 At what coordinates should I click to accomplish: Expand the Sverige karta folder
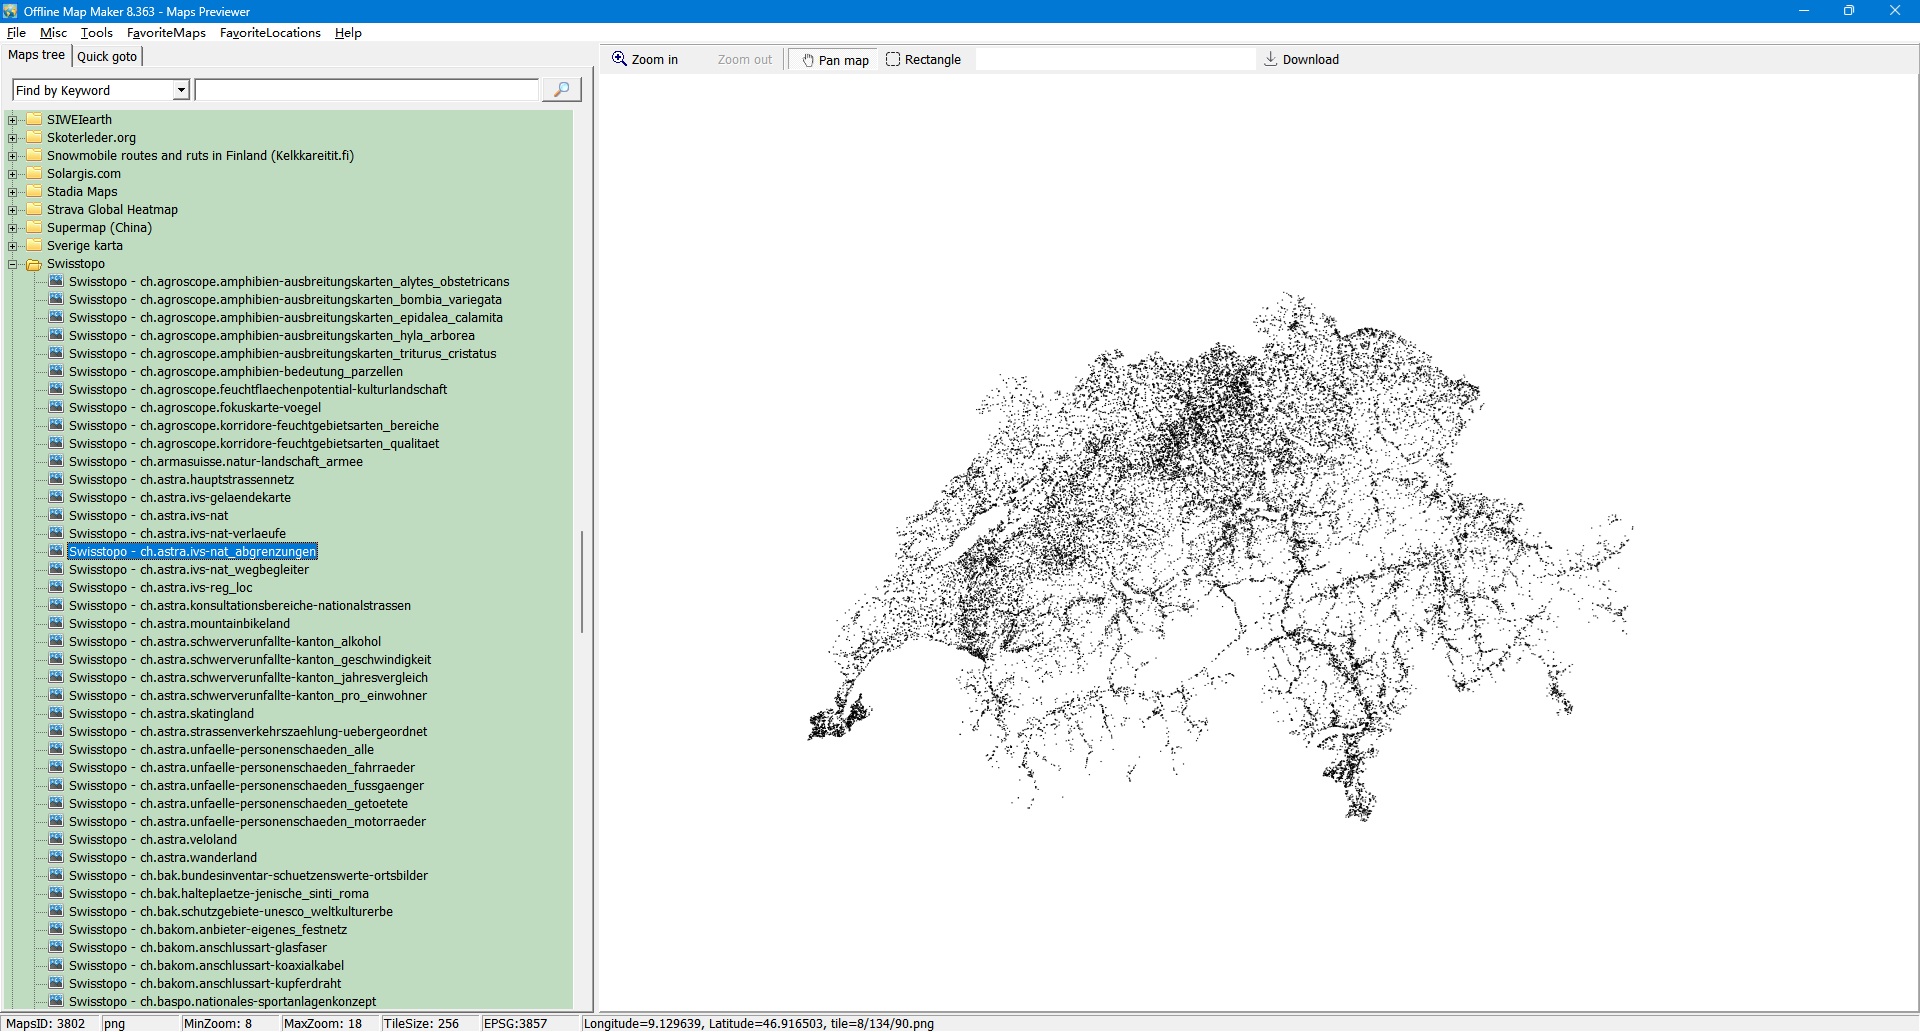pyautogui.click(x=13, y=246)
